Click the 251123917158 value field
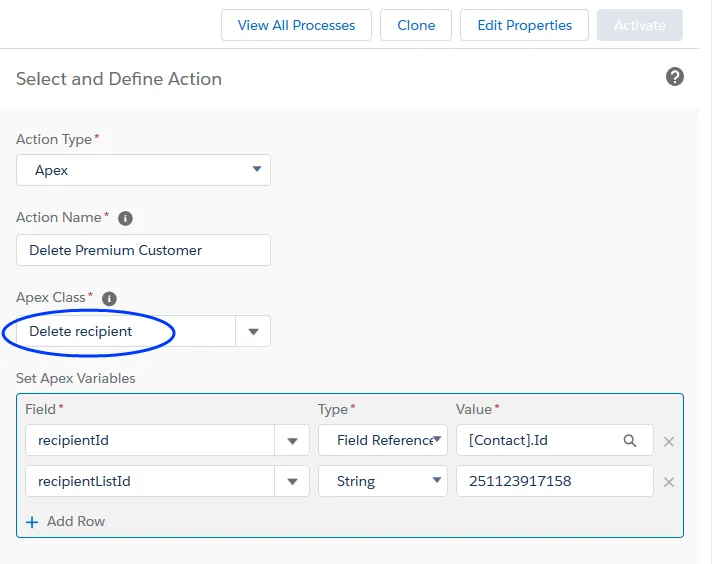This screenshot has width=712, height=564. point(555,481)
